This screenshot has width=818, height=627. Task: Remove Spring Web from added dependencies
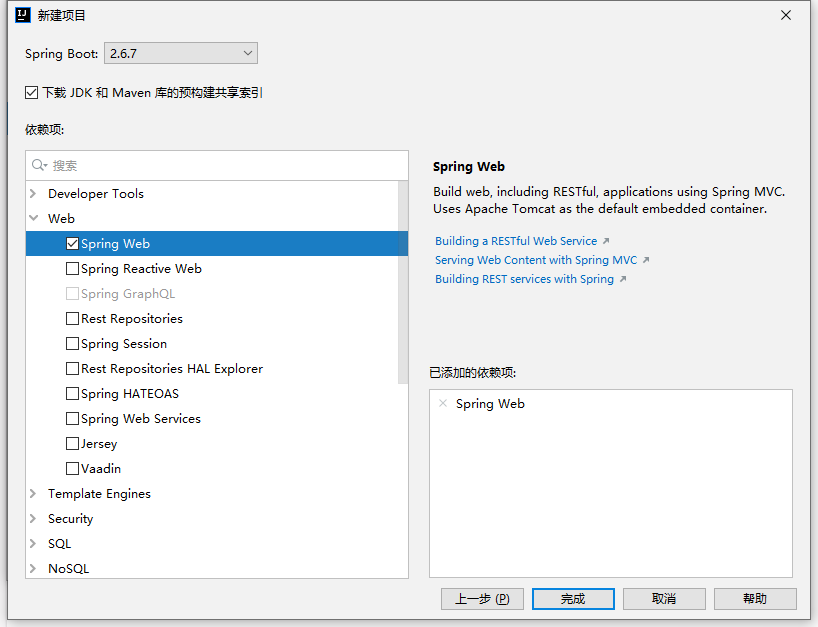point(443,403)
